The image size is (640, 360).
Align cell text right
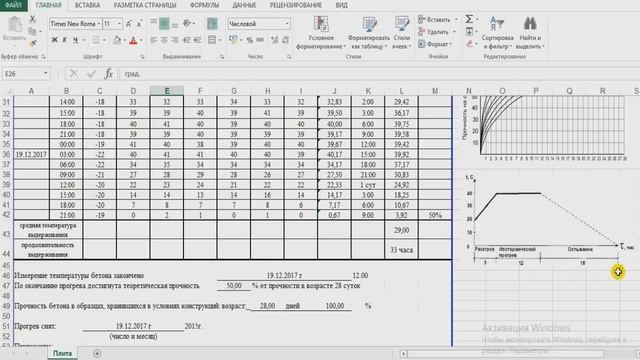tap(175, 40)
